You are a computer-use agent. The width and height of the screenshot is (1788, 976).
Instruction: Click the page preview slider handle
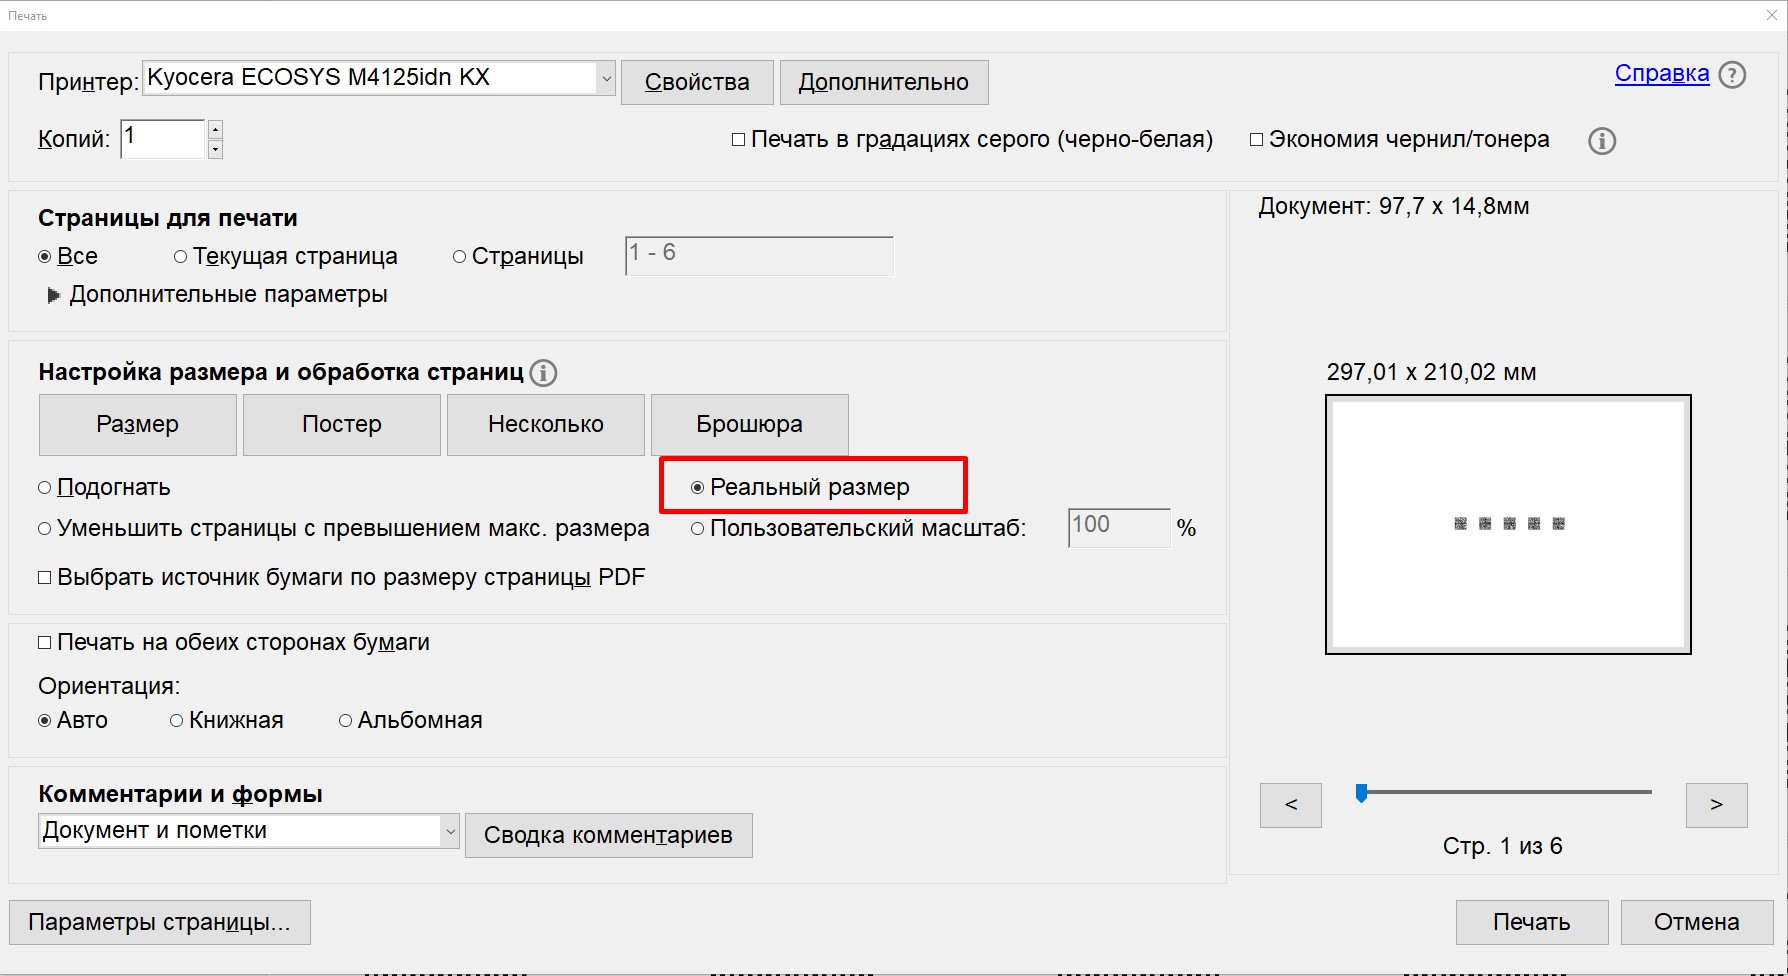(x=1361, y=793)
